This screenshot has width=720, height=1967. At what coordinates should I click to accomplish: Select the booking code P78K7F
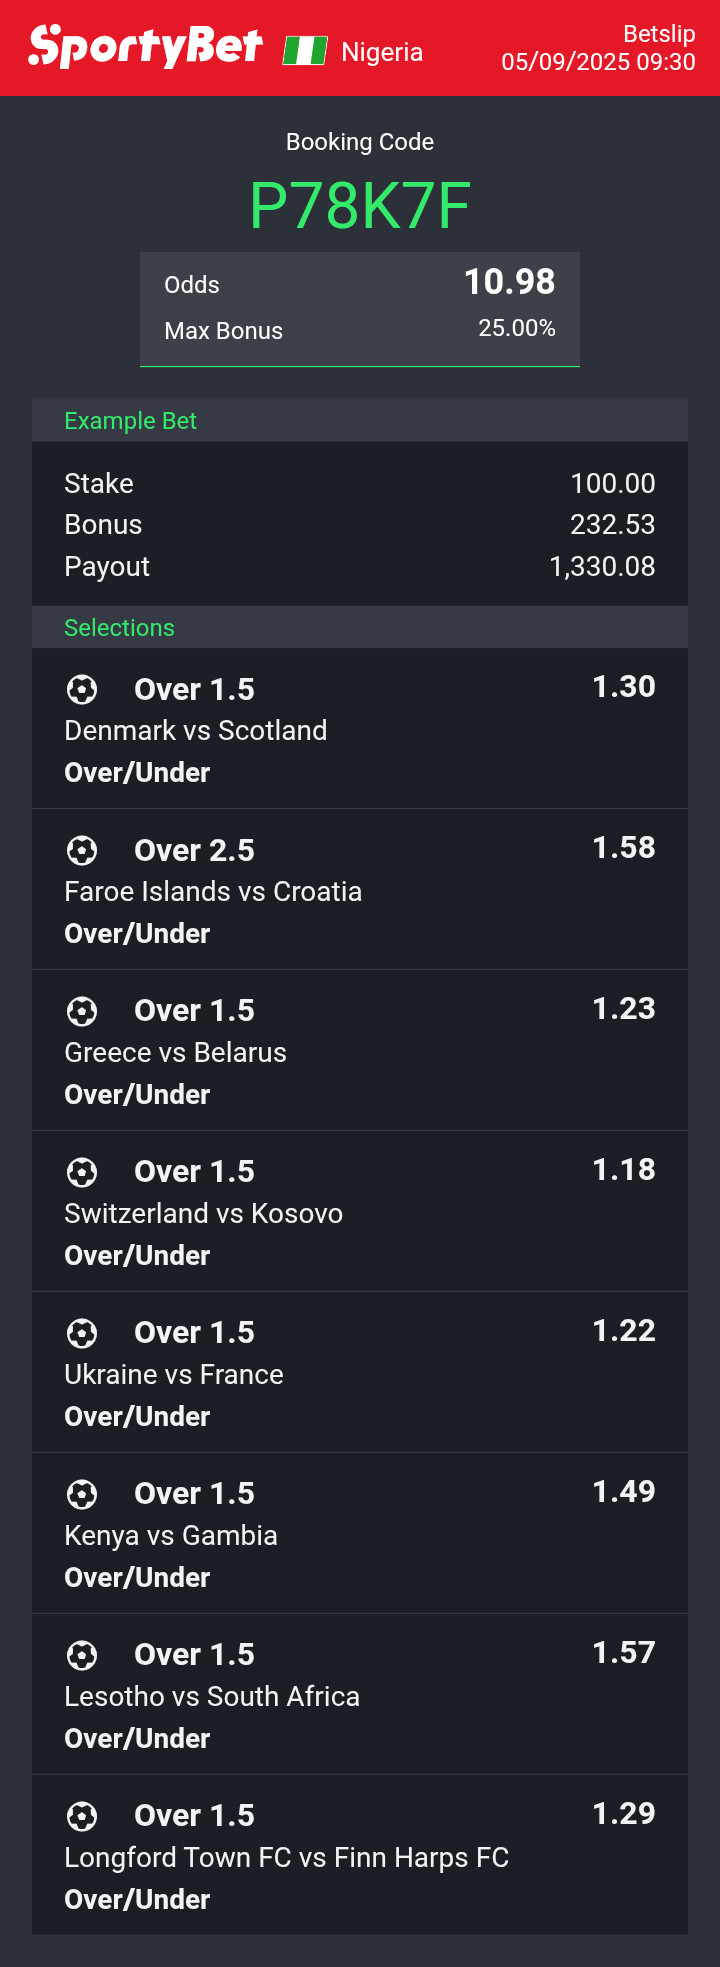(360, 206)
